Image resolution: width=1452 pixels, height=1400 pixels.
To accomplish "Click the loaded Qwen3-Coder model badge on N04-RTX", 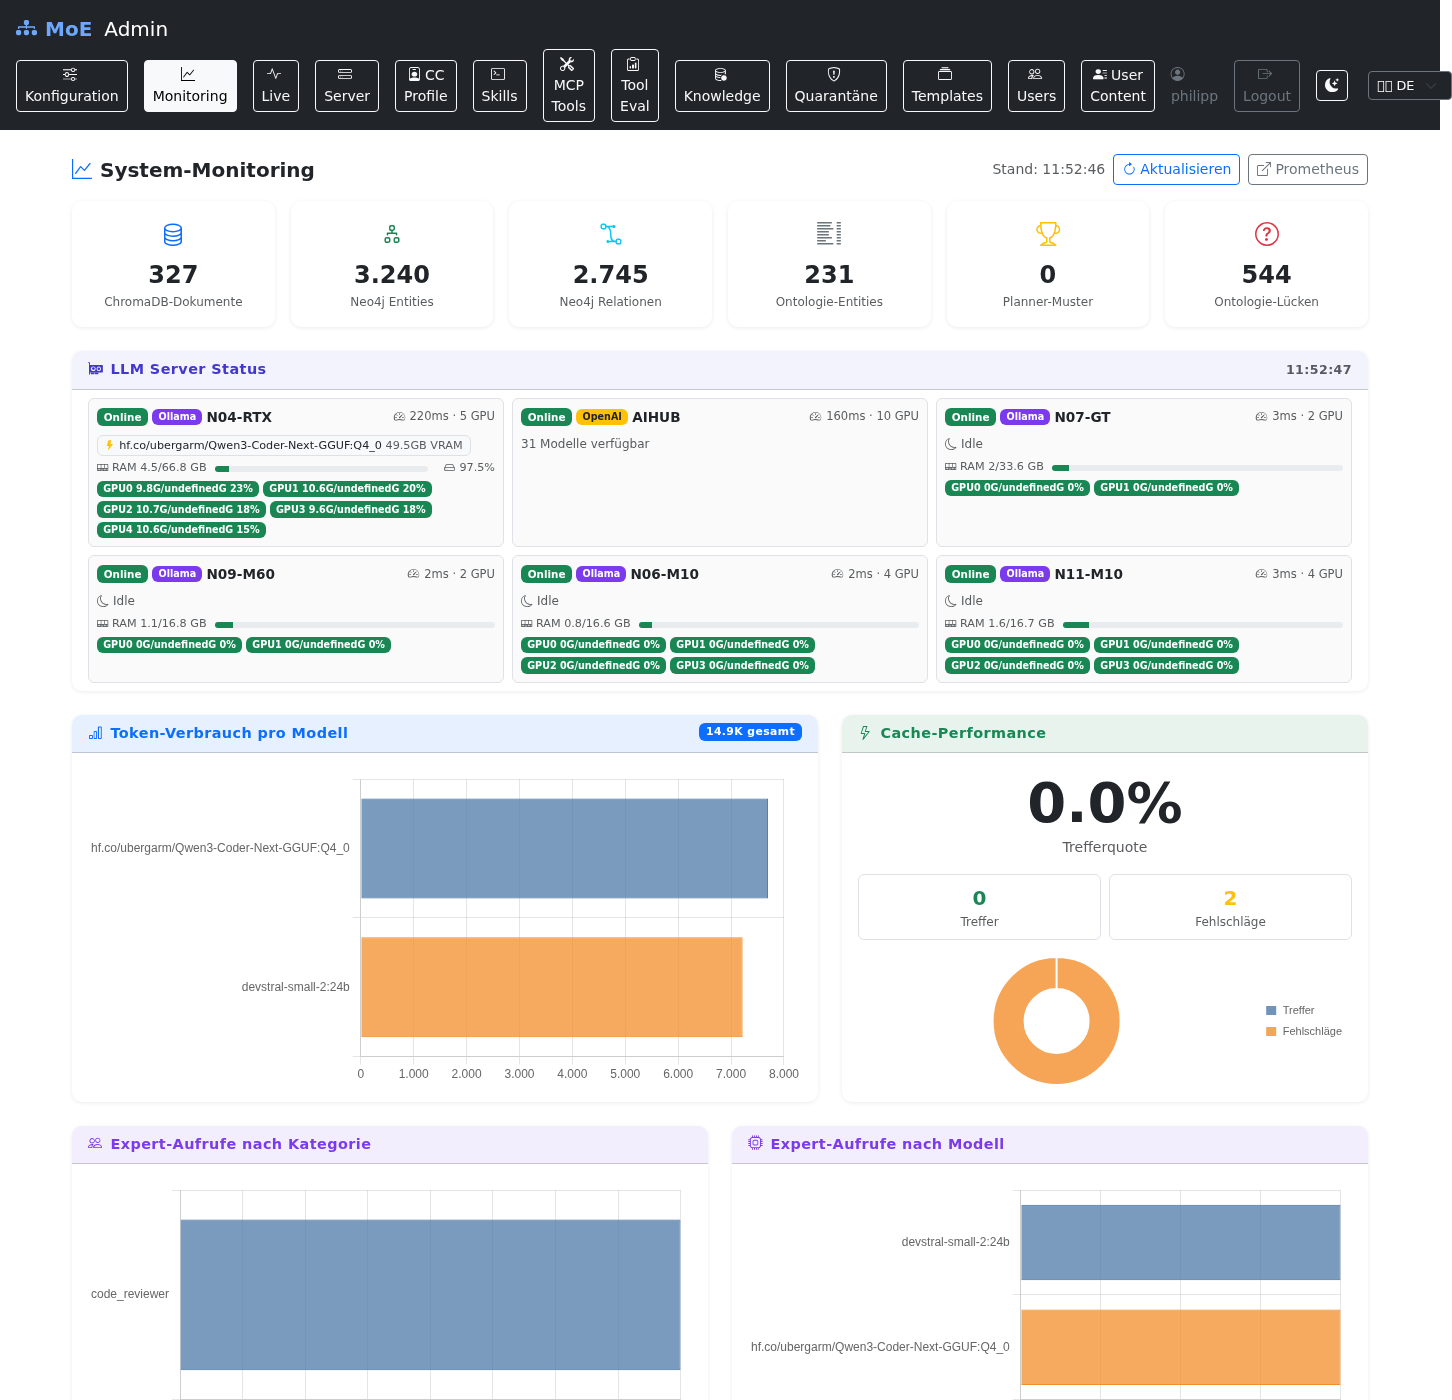I will point(284,445).
